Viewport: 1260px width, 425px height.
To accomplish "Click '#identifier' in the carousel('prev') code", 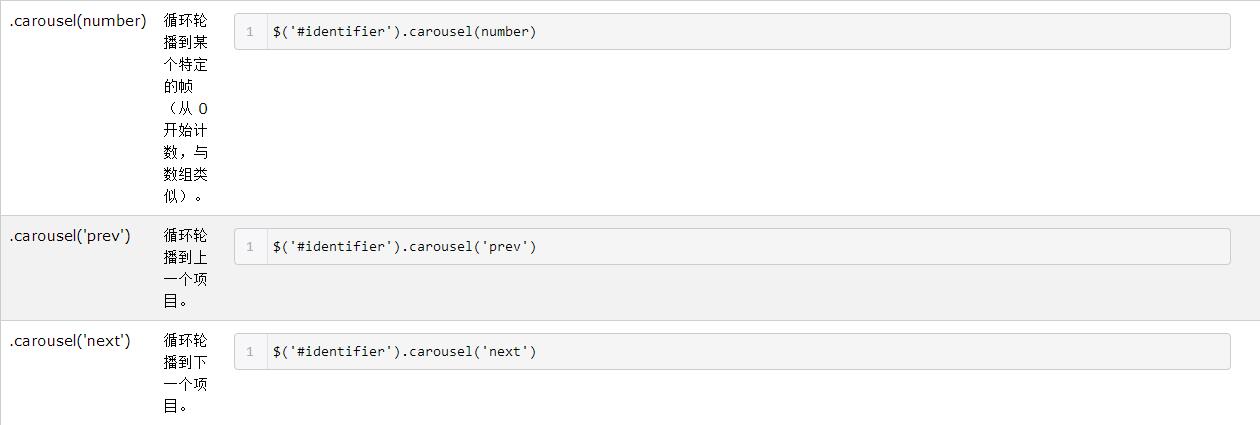I will coord(338,247).
